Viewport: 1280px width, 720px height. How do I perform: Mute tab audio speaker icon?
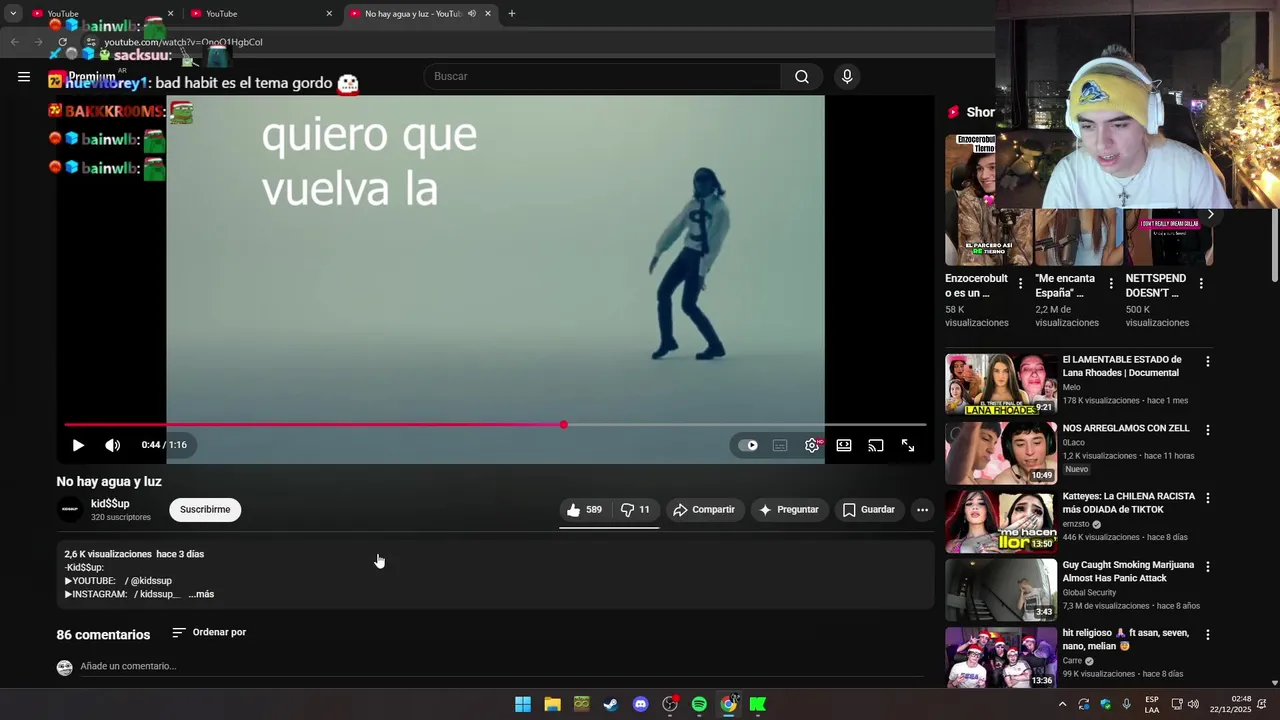(x=472, y=14)
